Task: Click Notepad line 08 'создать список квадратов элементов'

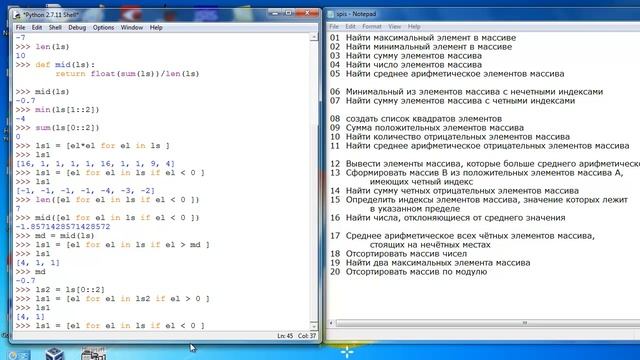Action: pyautogui.click(x=416, y=118)
